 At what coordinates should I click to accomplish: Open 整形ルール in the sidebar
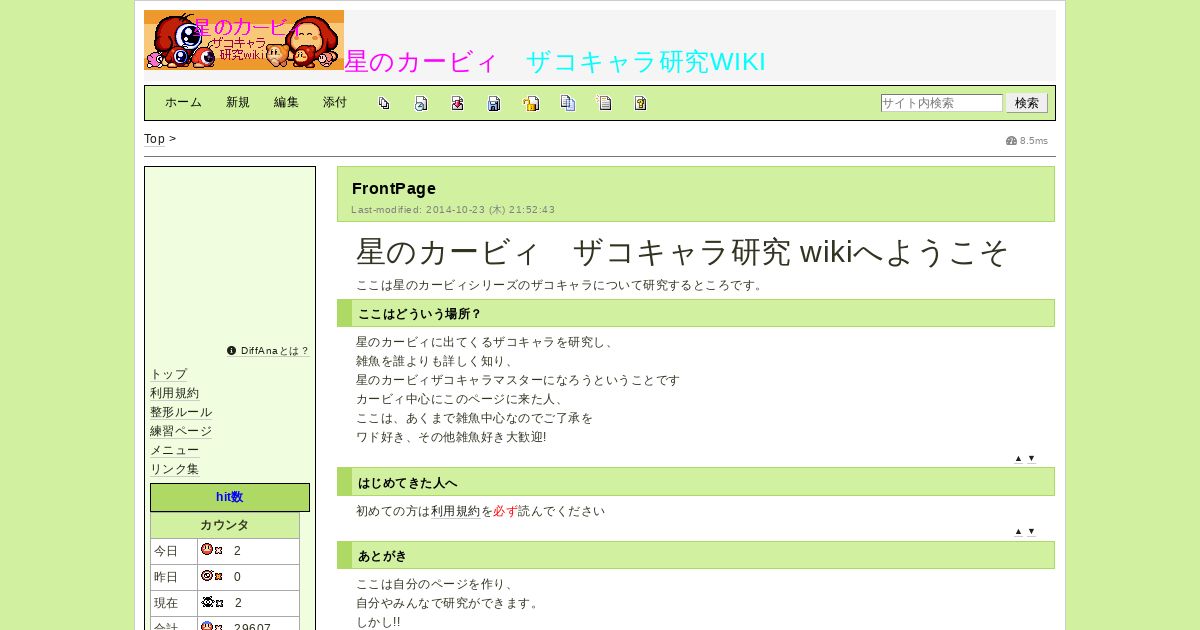[181, 412]
